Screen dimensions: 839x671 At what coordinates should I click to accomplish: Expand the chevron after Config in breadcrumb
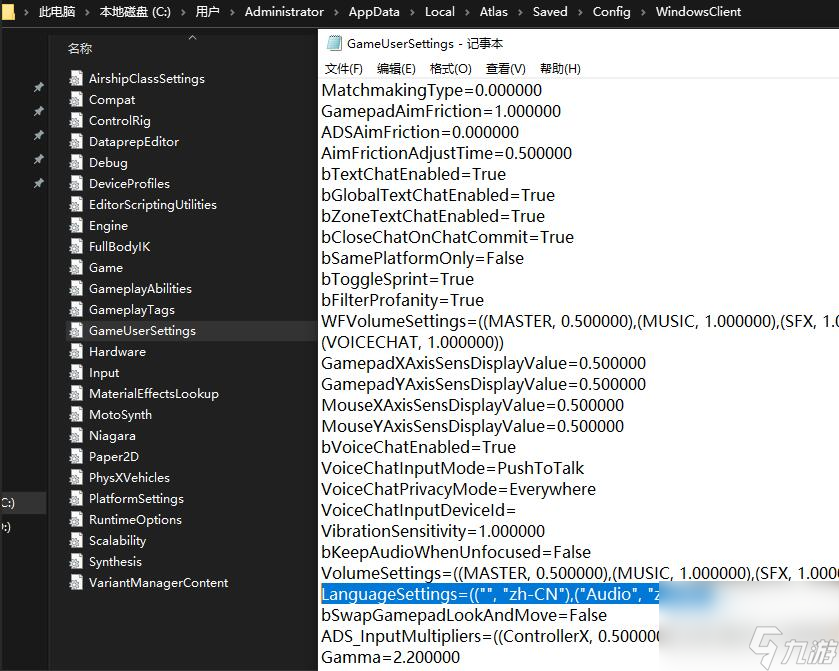click(643, 12)
